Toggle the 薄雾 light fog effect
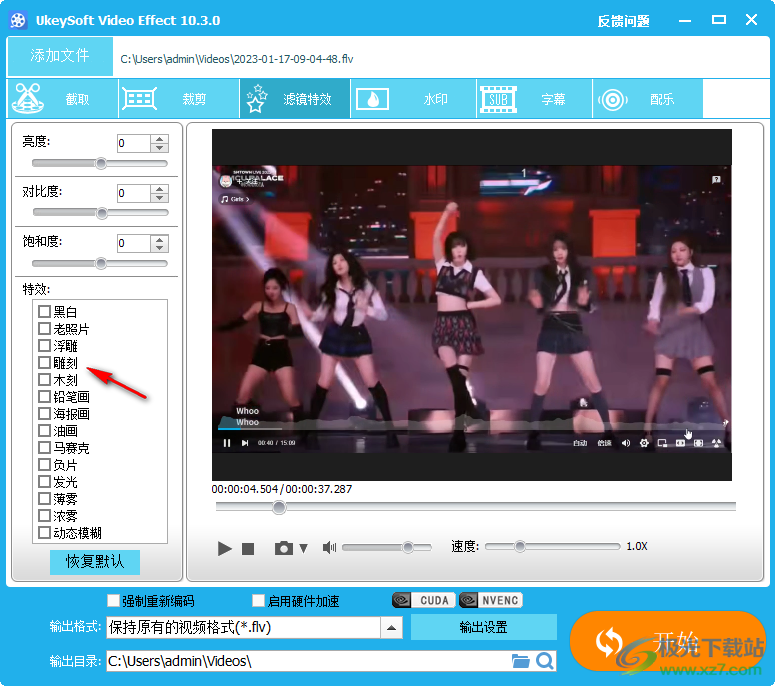Image resolution: width=775 pixels, height=686 pixels. 44,499
